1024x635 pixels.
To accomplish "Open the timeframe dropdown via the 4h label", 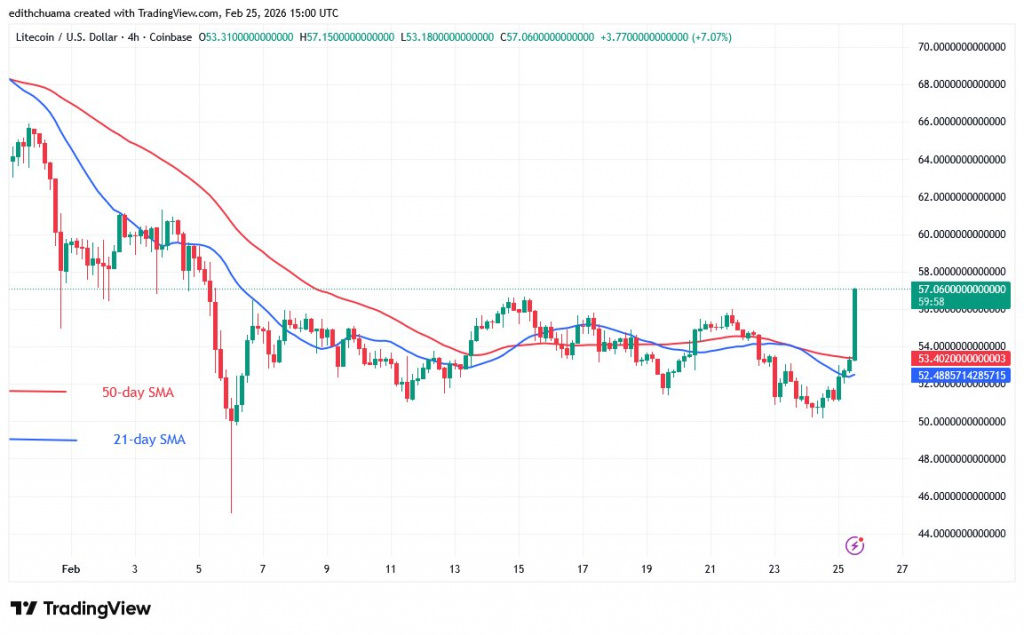I will tap(131, 36).
